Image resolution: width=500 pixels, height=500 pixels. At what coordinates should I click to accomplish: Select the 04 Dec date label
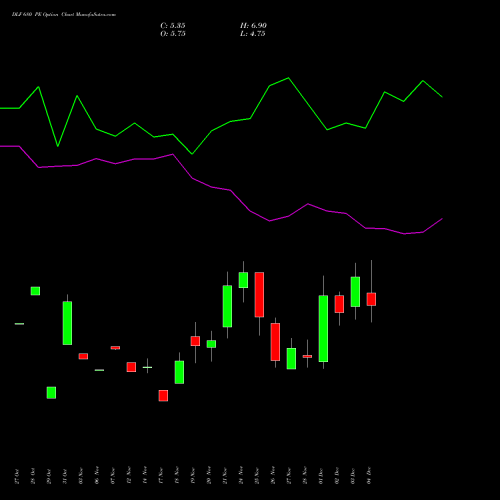pyautogui.click(x=369, y=476)
